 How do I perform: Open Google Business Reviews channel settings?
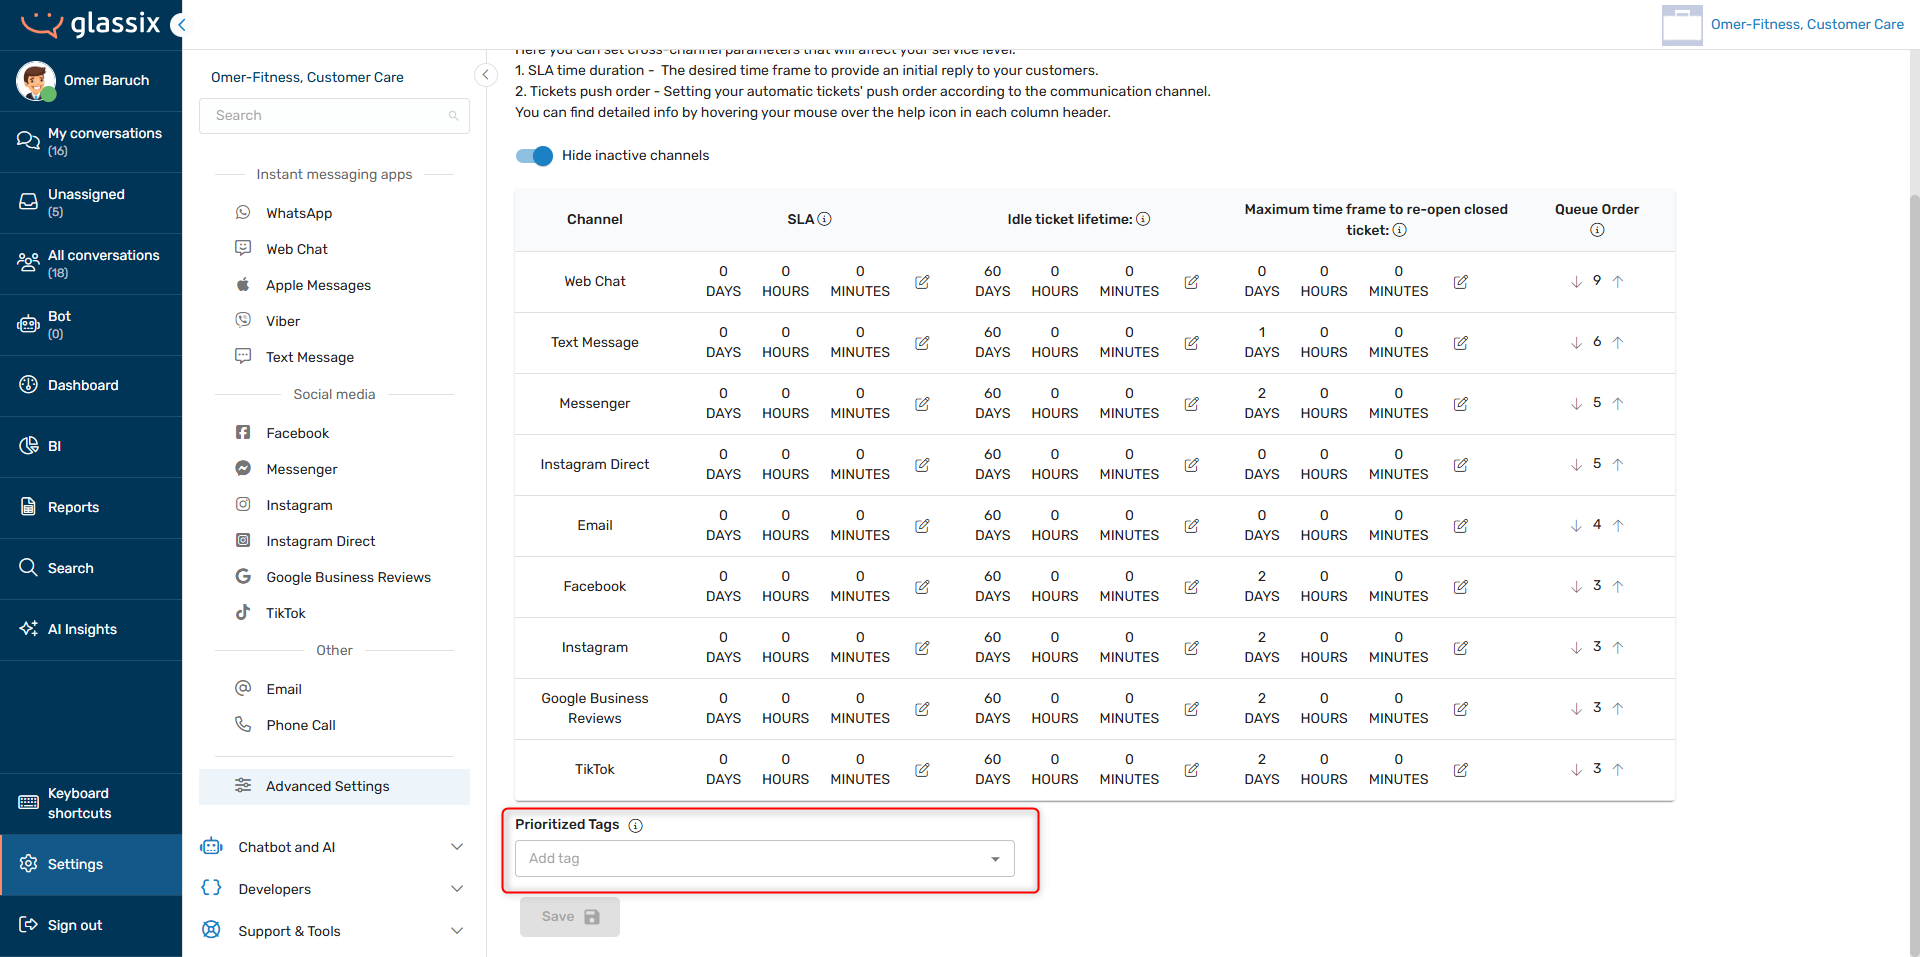tap(348, 577)
